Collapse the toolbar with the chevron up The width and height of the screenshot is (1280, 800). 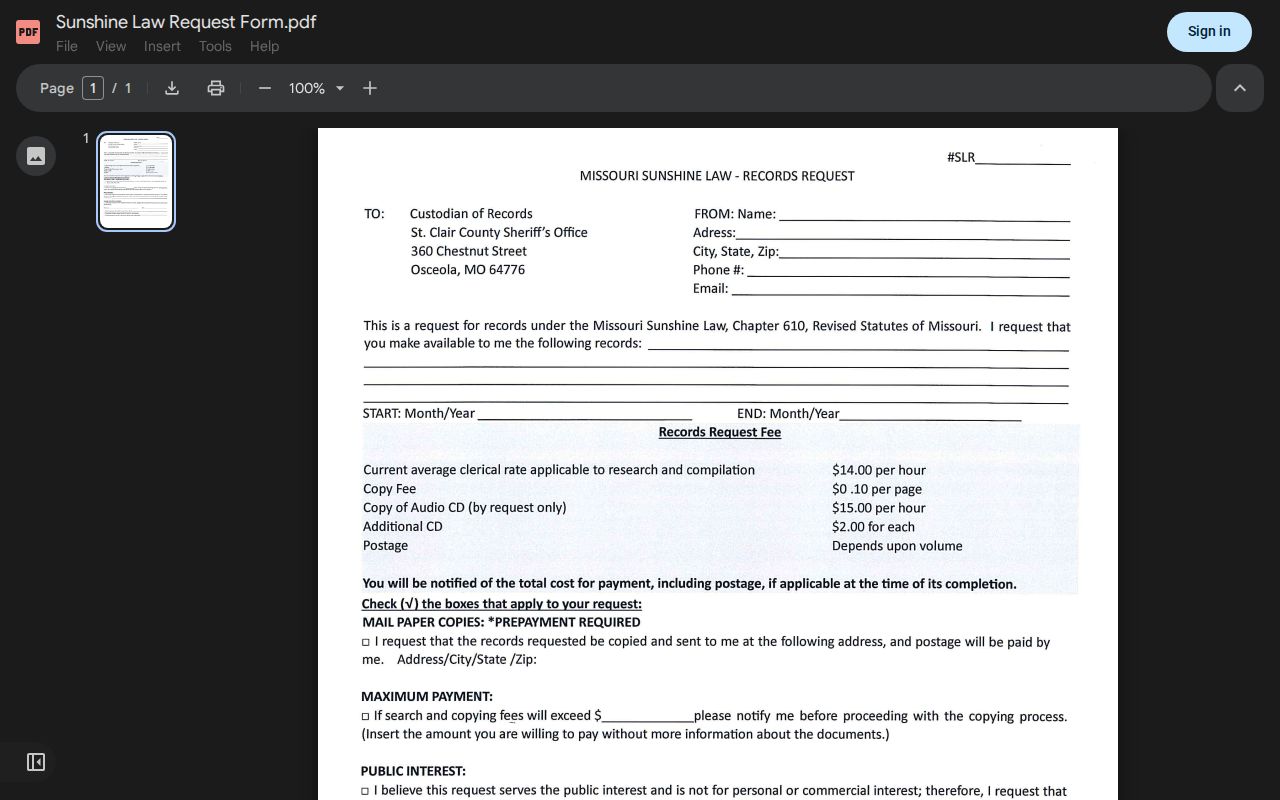1240,88
